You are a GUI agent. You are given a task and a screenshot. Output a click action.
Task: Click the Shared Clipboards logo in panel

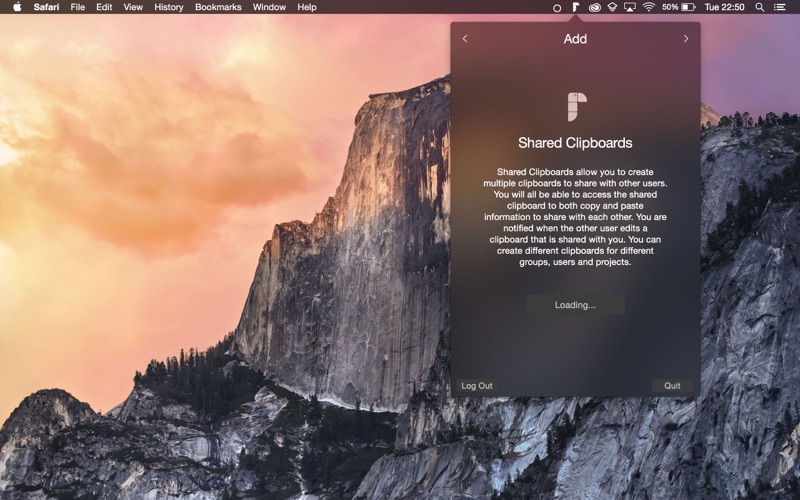tap(577, 107)
